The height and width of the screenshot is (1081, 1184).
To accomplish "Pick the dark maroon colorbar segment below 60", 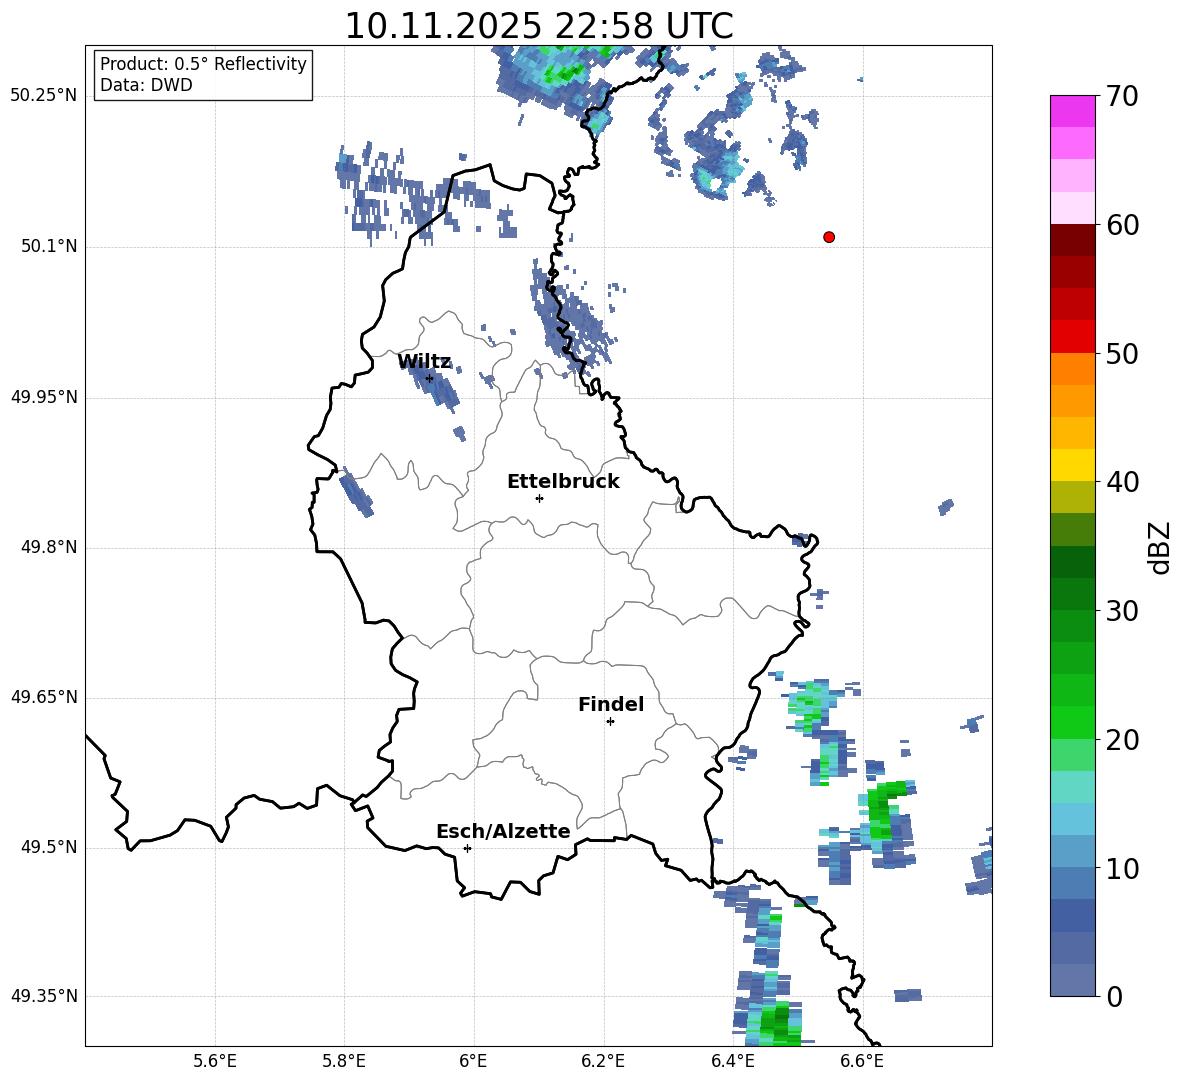I will coord(1072,239).
